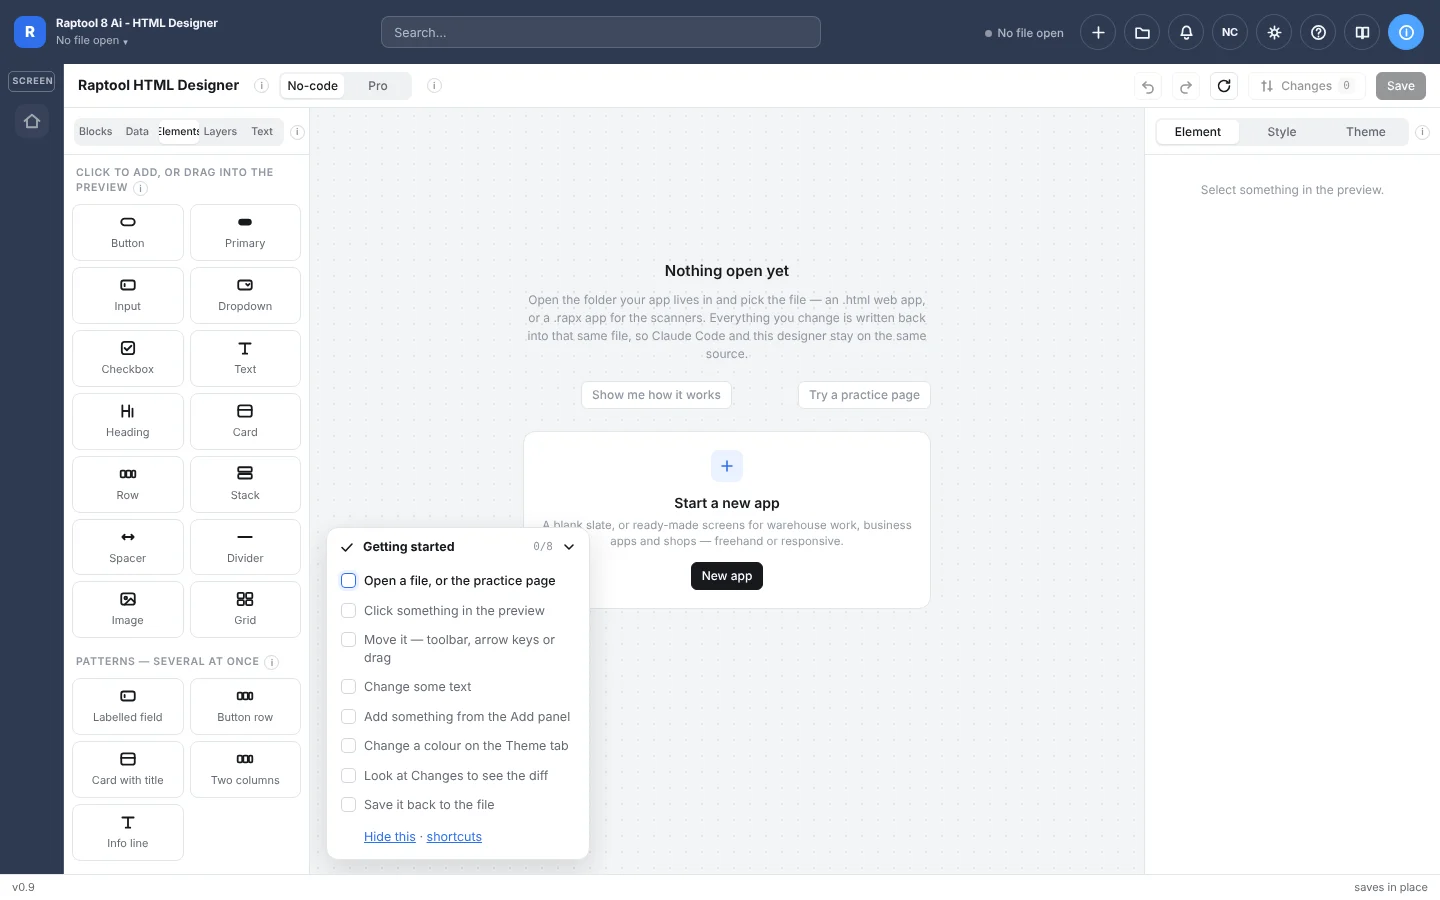The width and height of the screenshot is (1440, 900).
Task: Tick 'Change a colour on the Theme tab'
Action: point(349,746)
